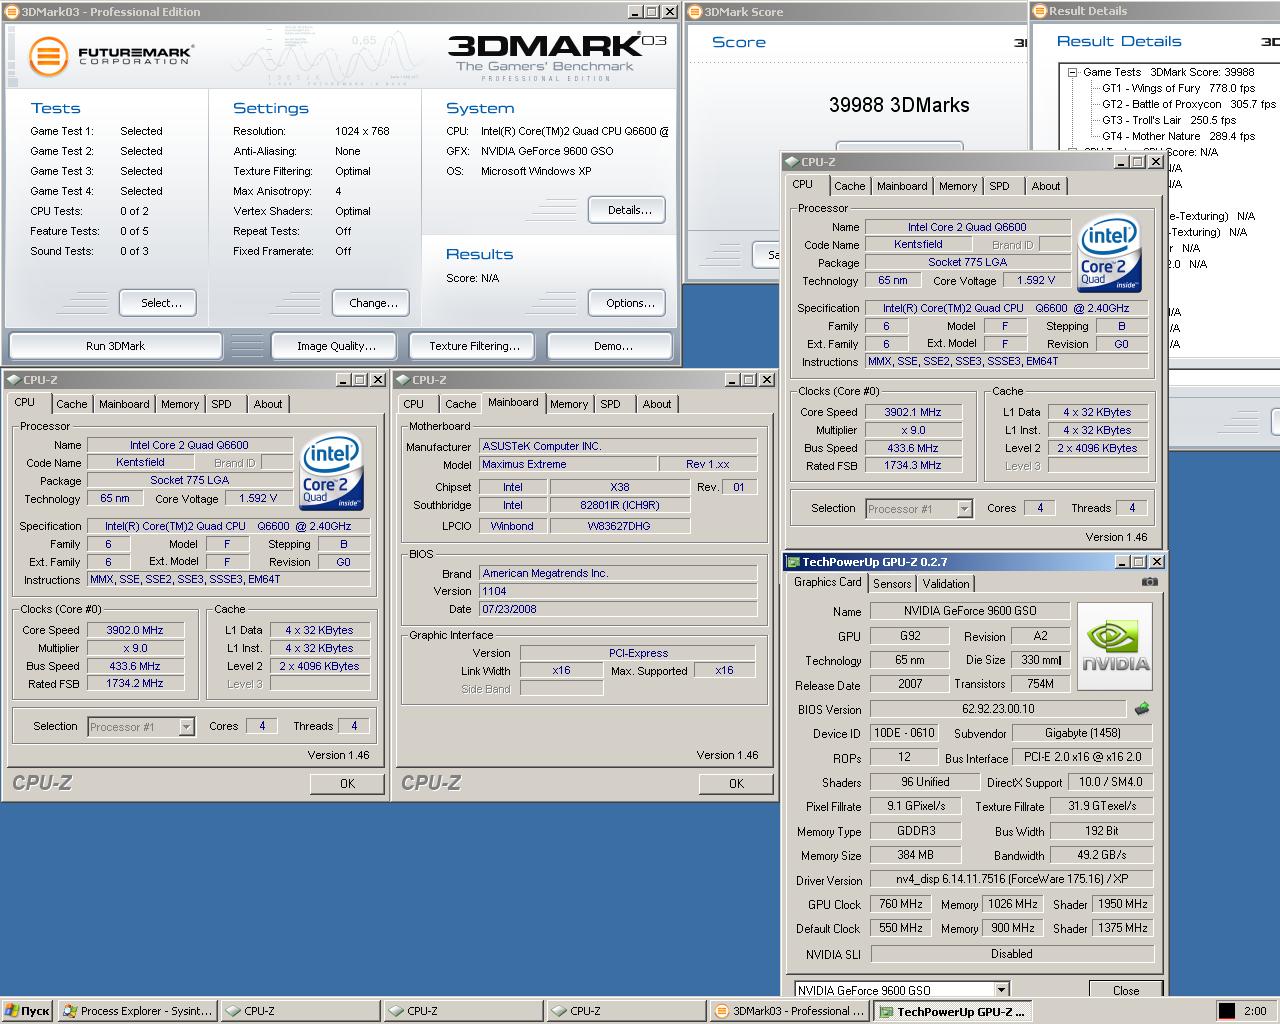This screenshot has height=1024, width=1280.
Task: Open Cache tab in CPU-Z above GPU-Z
Action: coord(849,186)
